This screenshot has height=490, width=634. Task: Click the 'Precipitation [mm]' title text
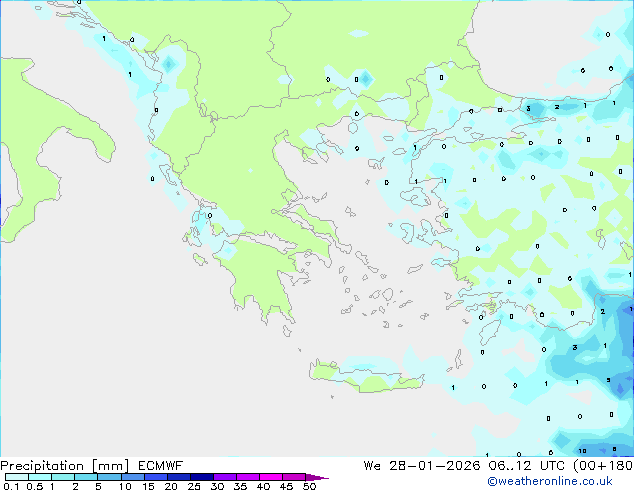pos(65,466)
